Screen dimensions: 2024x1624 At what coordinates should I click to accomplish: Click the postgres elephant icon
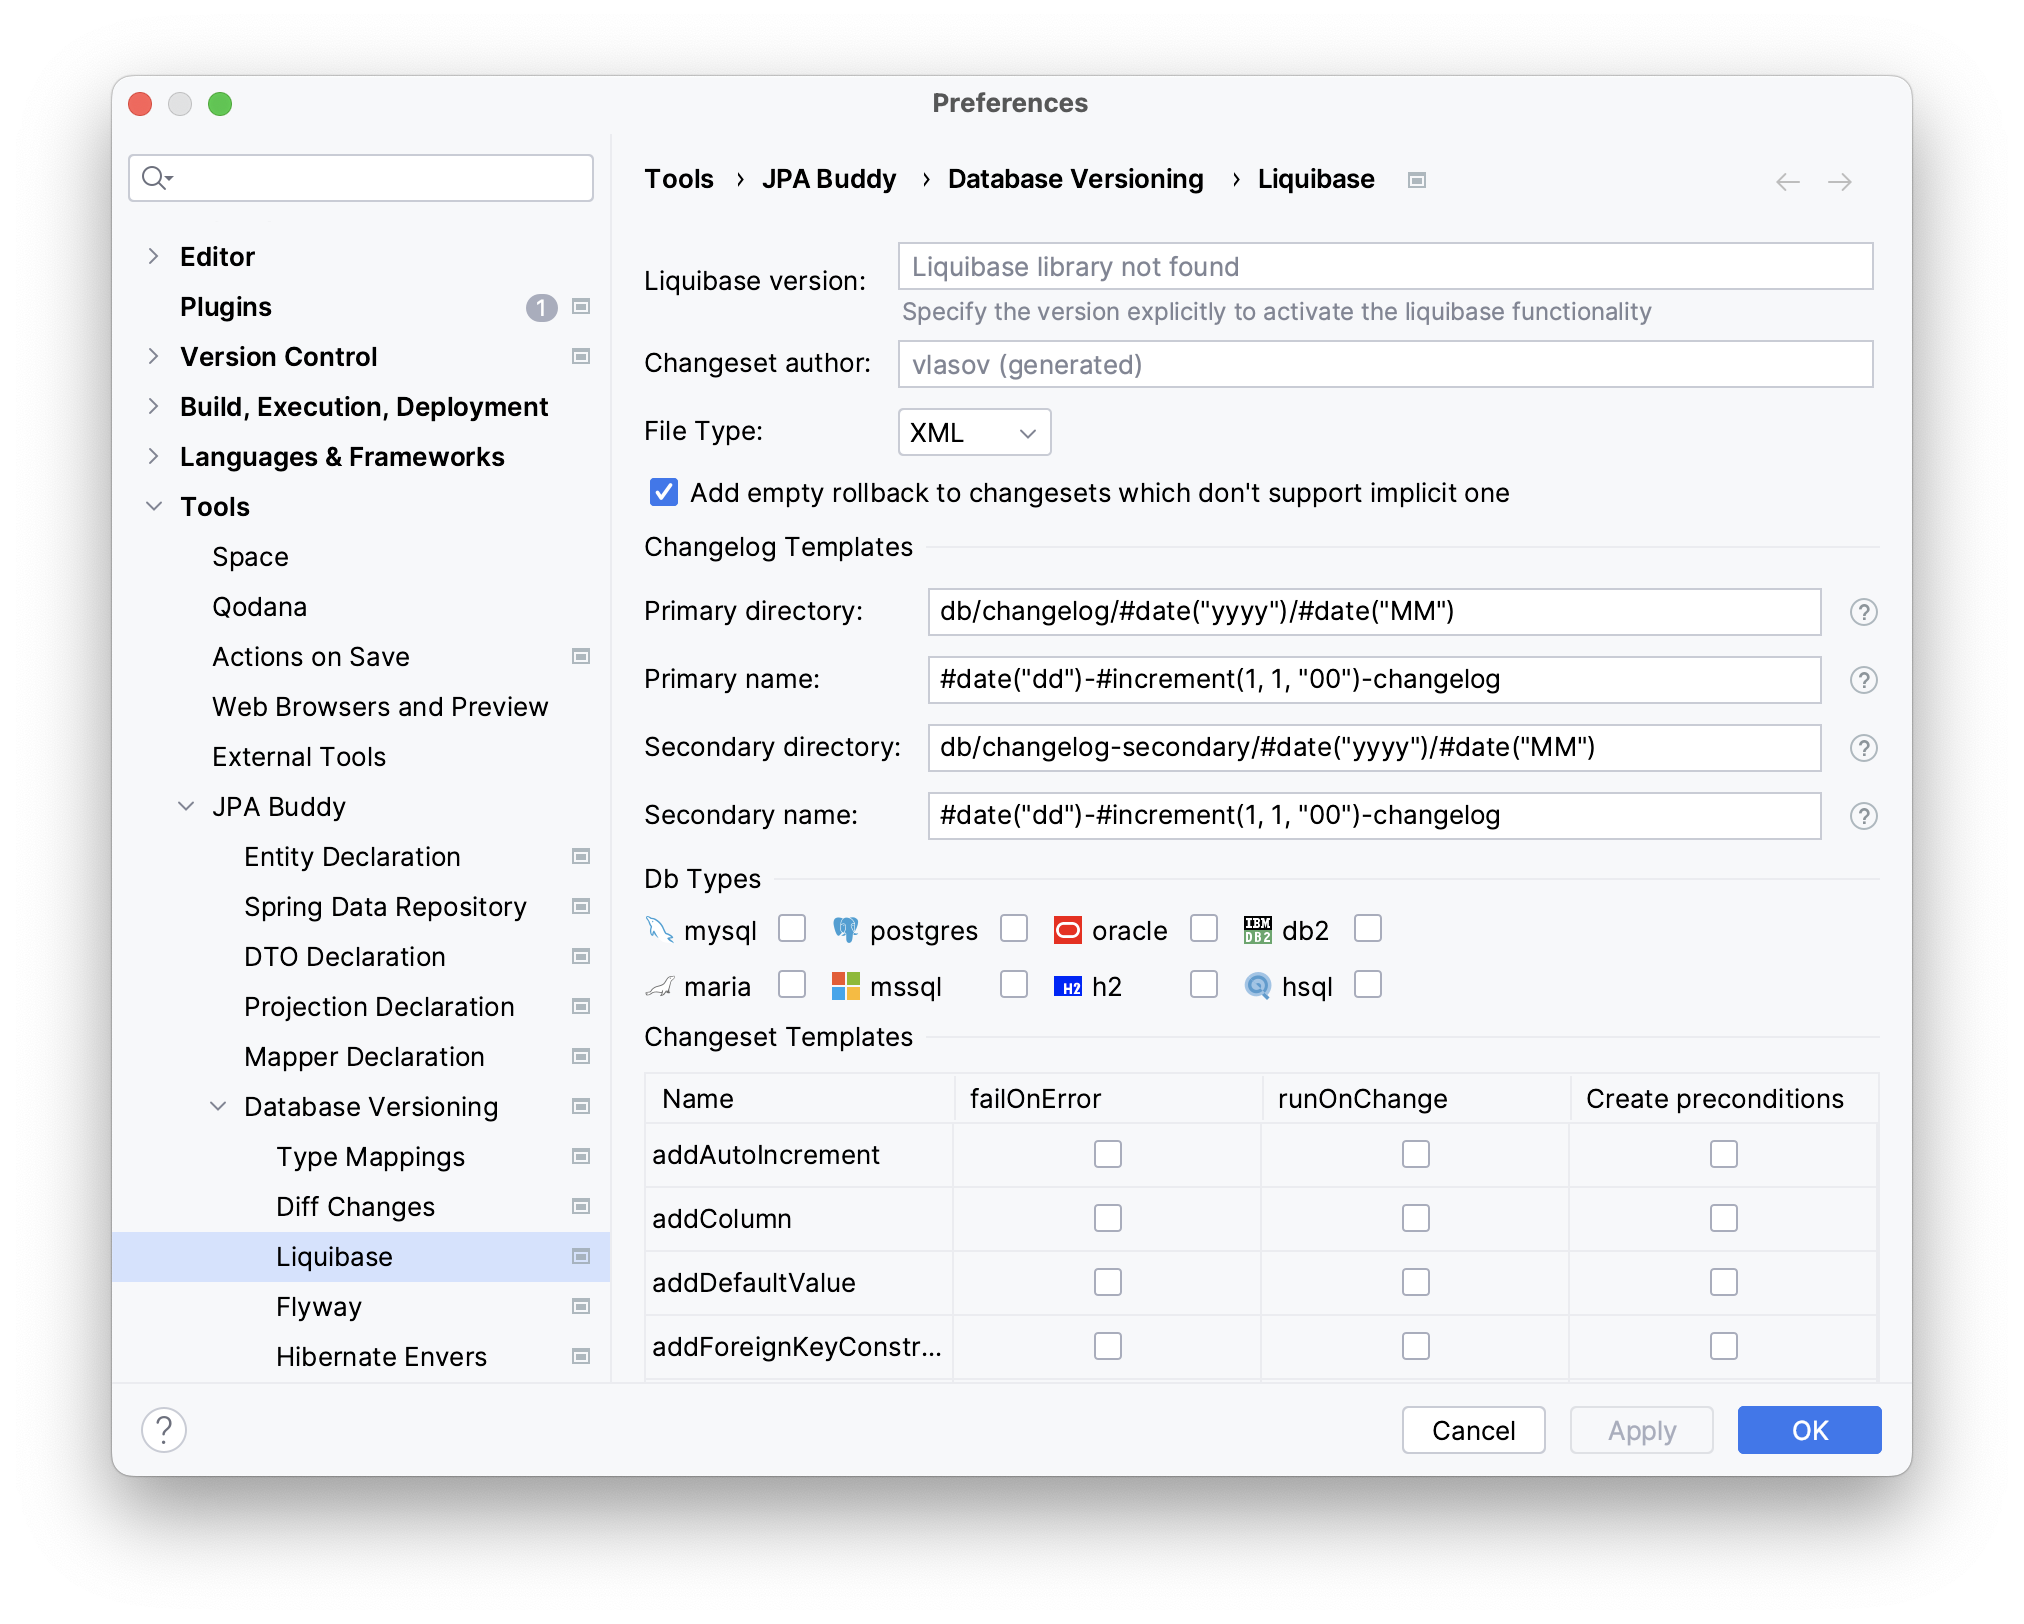pyautogui.click(x=846, y=930)
